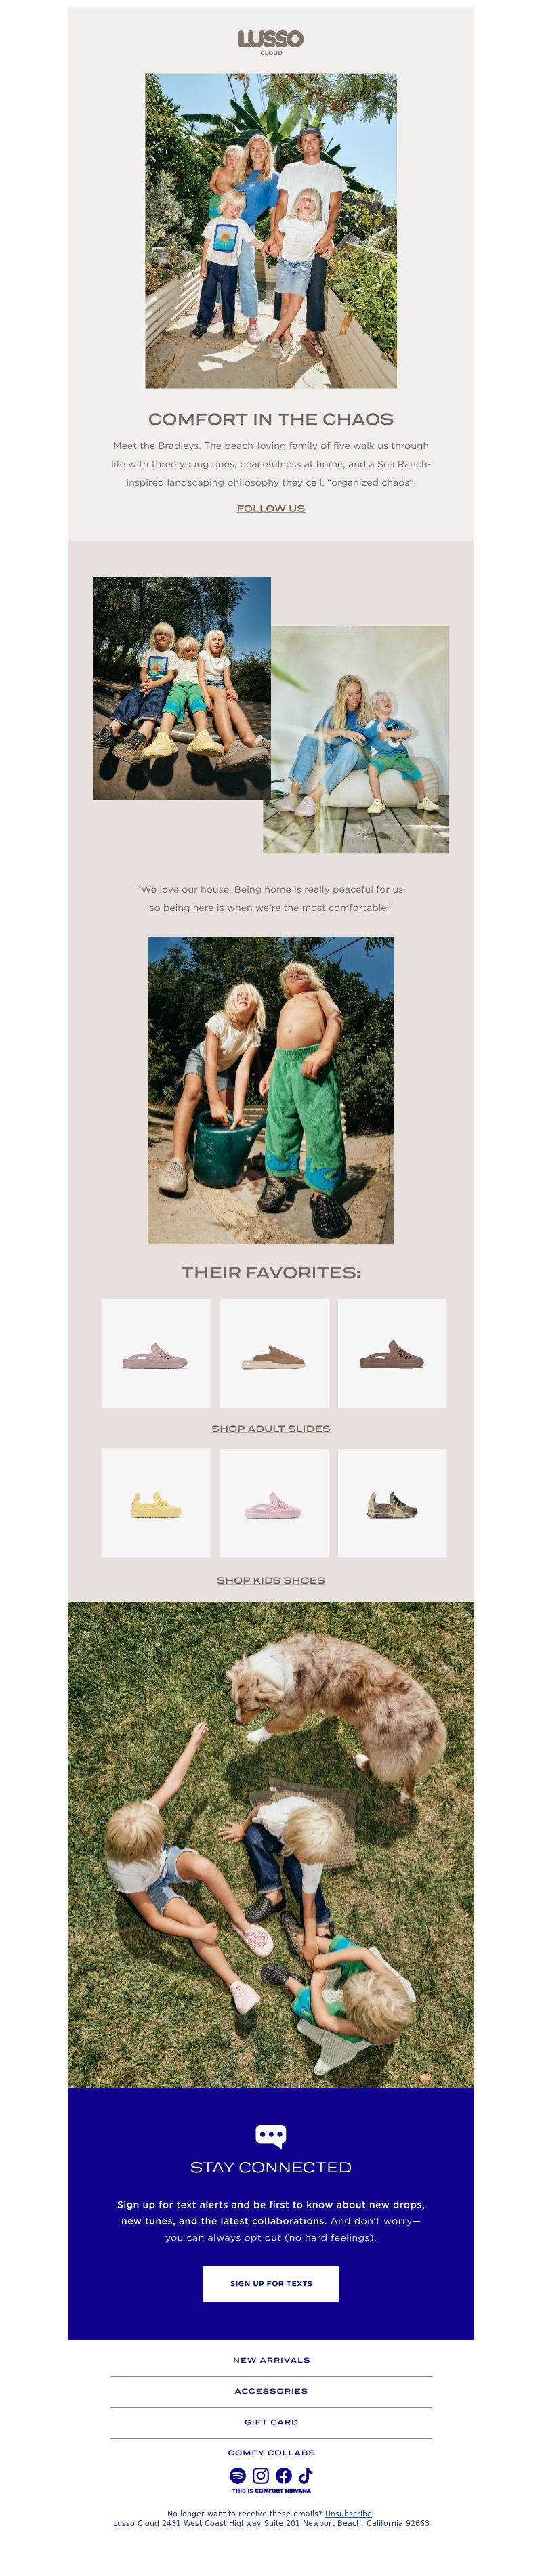542x2576 pixels.
Task: Click the Unsubscribe link
Action: [348, 2513]
